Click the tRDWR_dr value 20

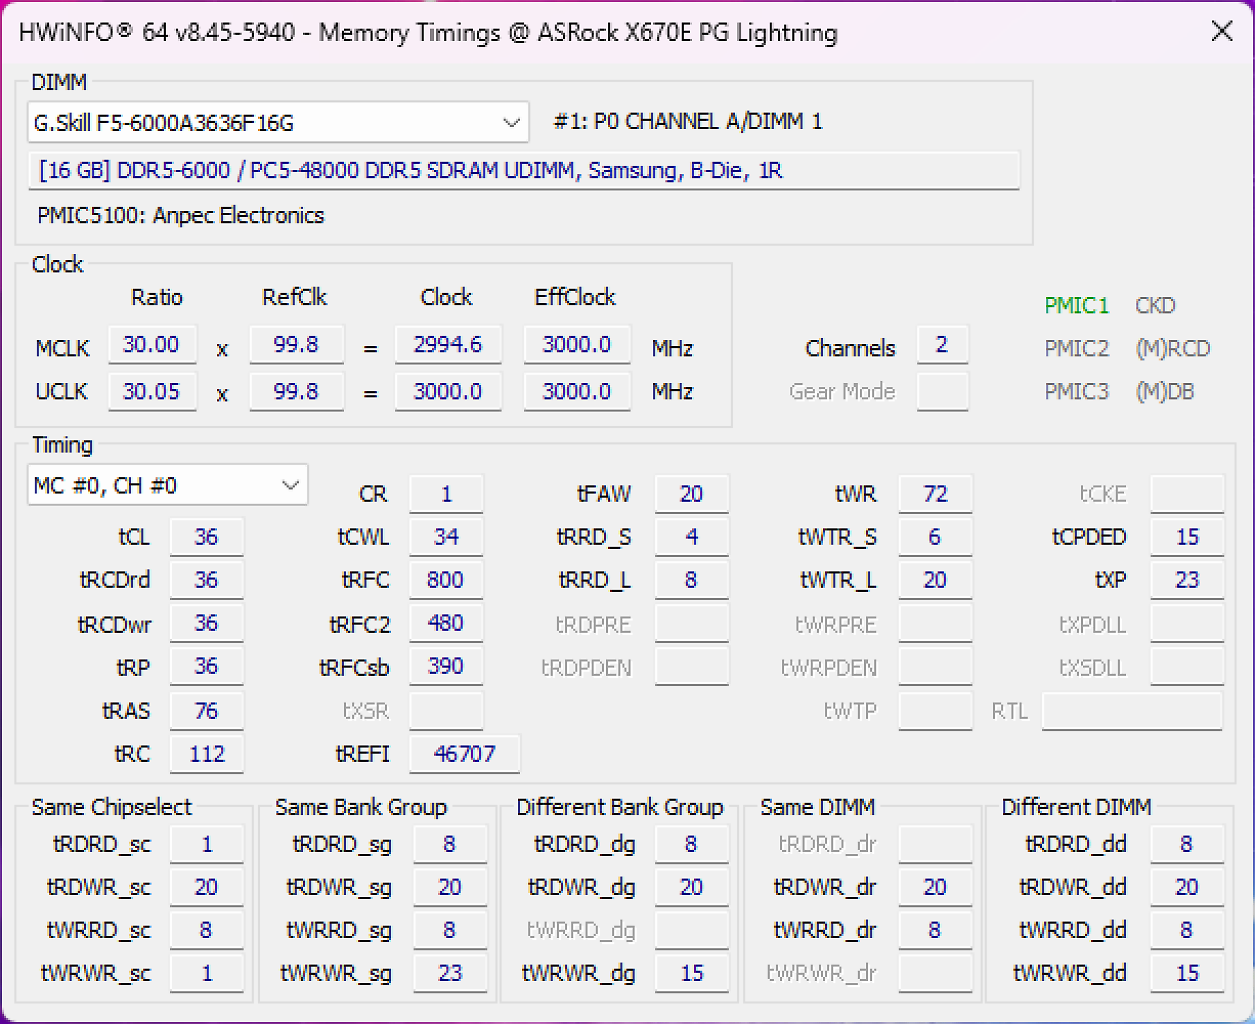pyautogui.click(x=935, y=887)
